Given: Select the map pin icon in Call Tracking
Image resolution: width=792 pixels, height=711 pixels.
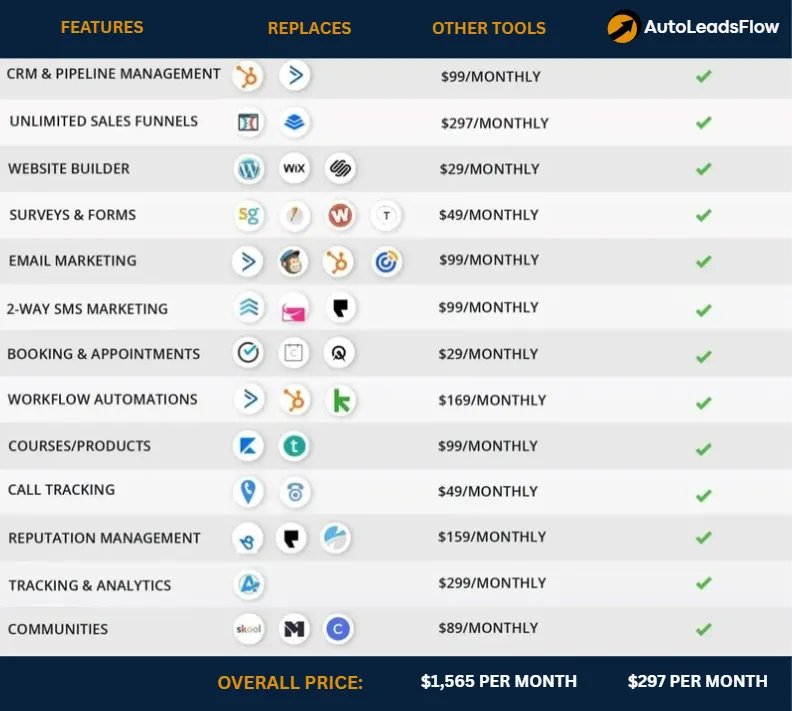Looking at the screenshot, I should pyautogui.click(x=248, y=491).
